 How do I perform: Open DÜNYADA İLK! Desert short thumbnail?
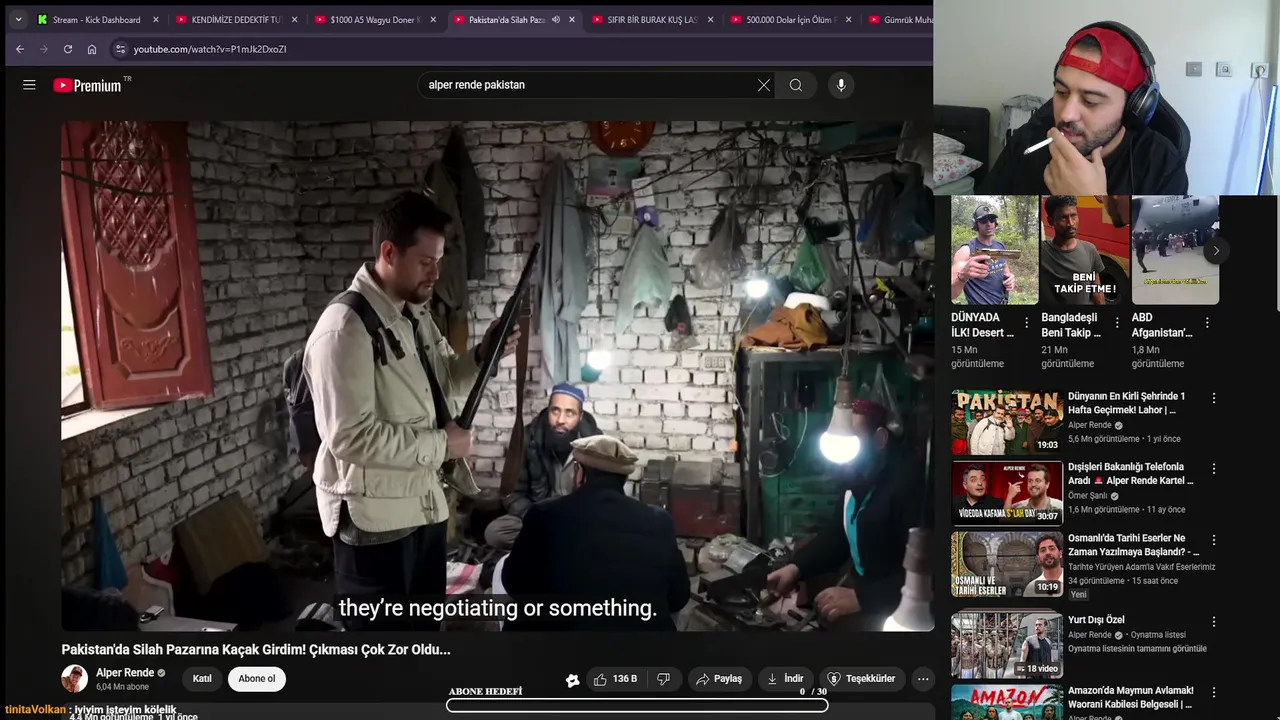(995, 250)
